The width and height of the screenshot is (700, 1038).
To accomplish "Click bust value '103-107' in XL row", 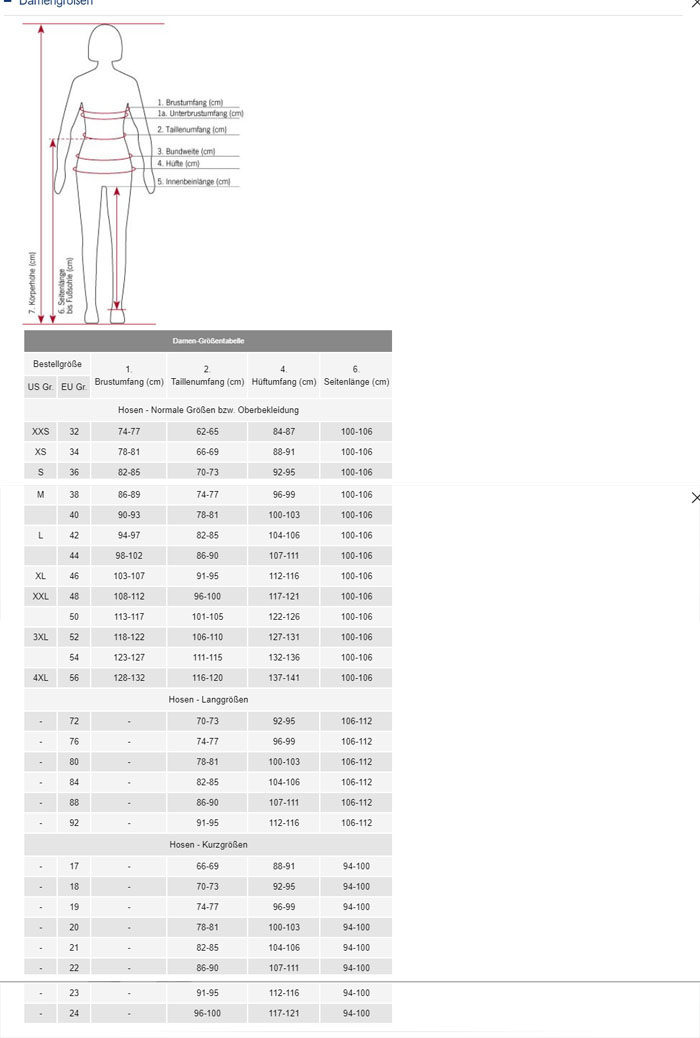I will (129, 576).
